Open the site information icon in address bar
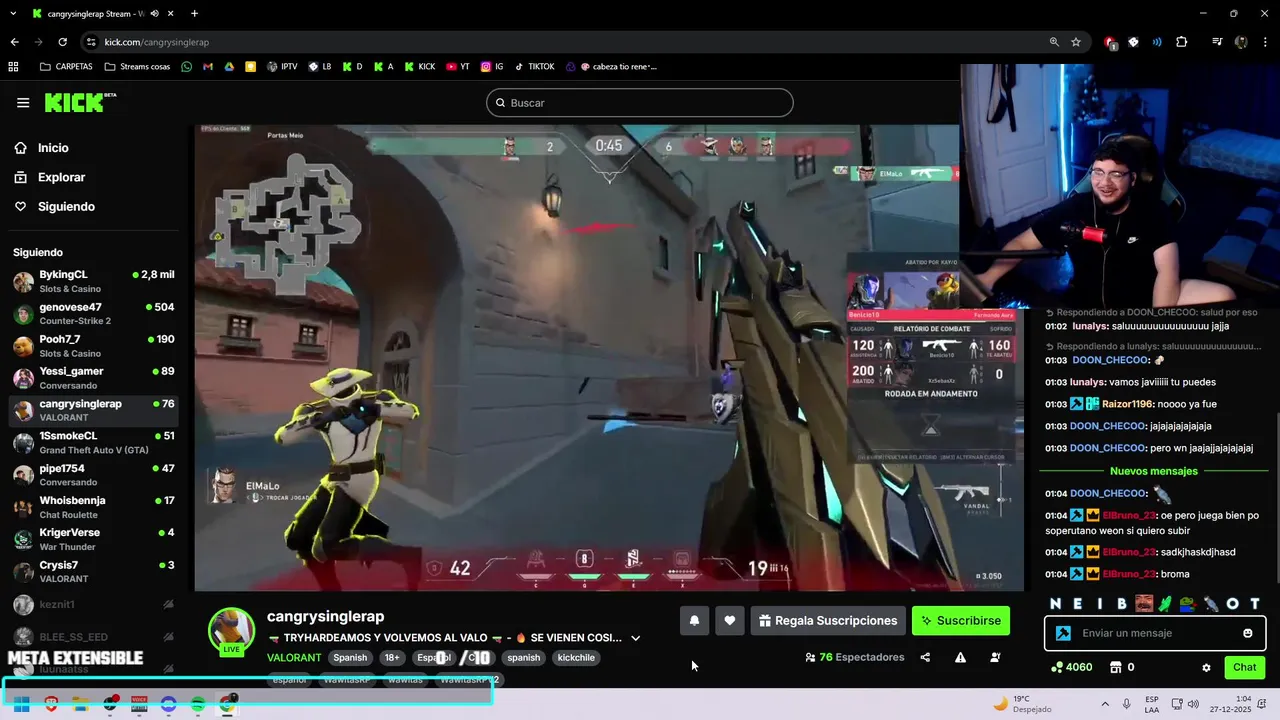Image resolution: width=1280 pixels, height=720 pixels. tap(91, 42)
